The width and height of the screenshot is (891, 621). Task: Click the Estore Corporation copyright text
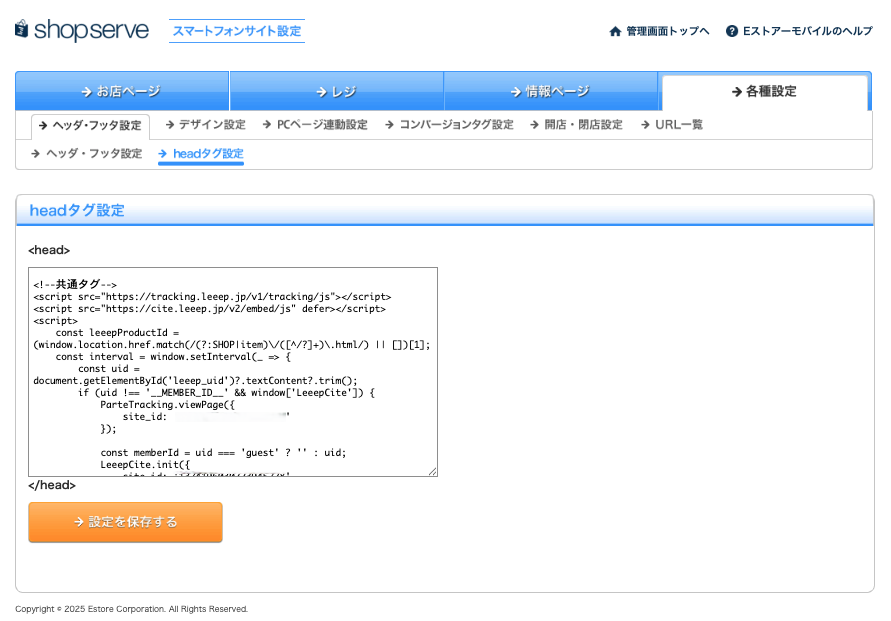[x=131, y=609]
